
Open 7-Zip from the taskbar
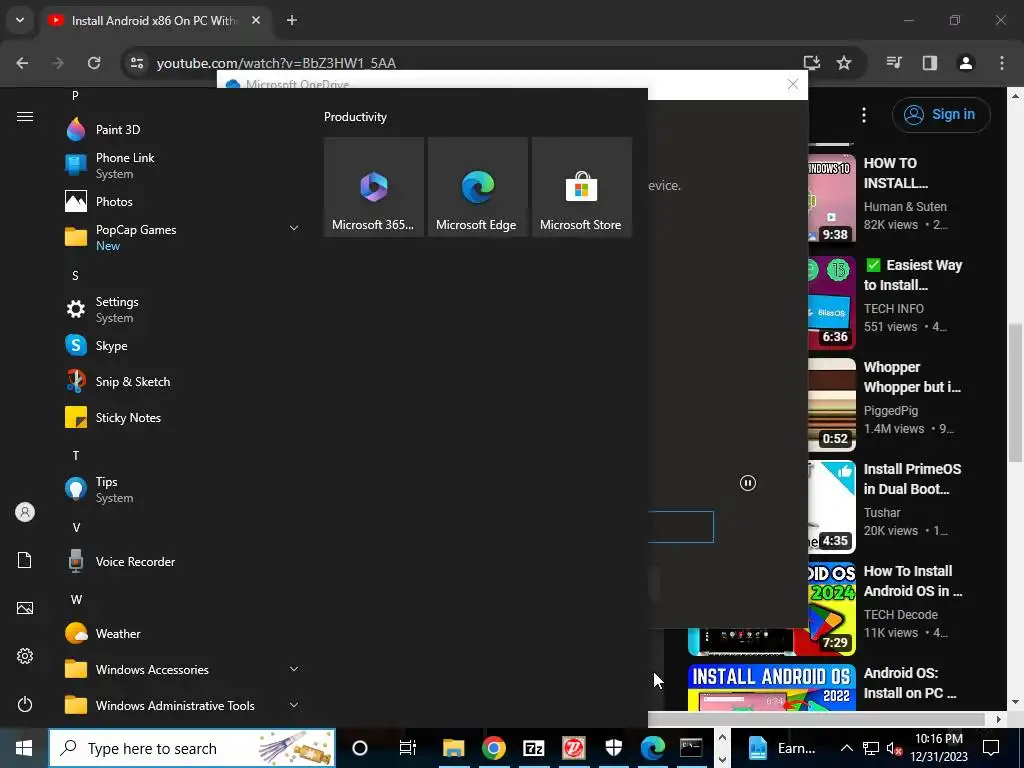coord(534,748)
